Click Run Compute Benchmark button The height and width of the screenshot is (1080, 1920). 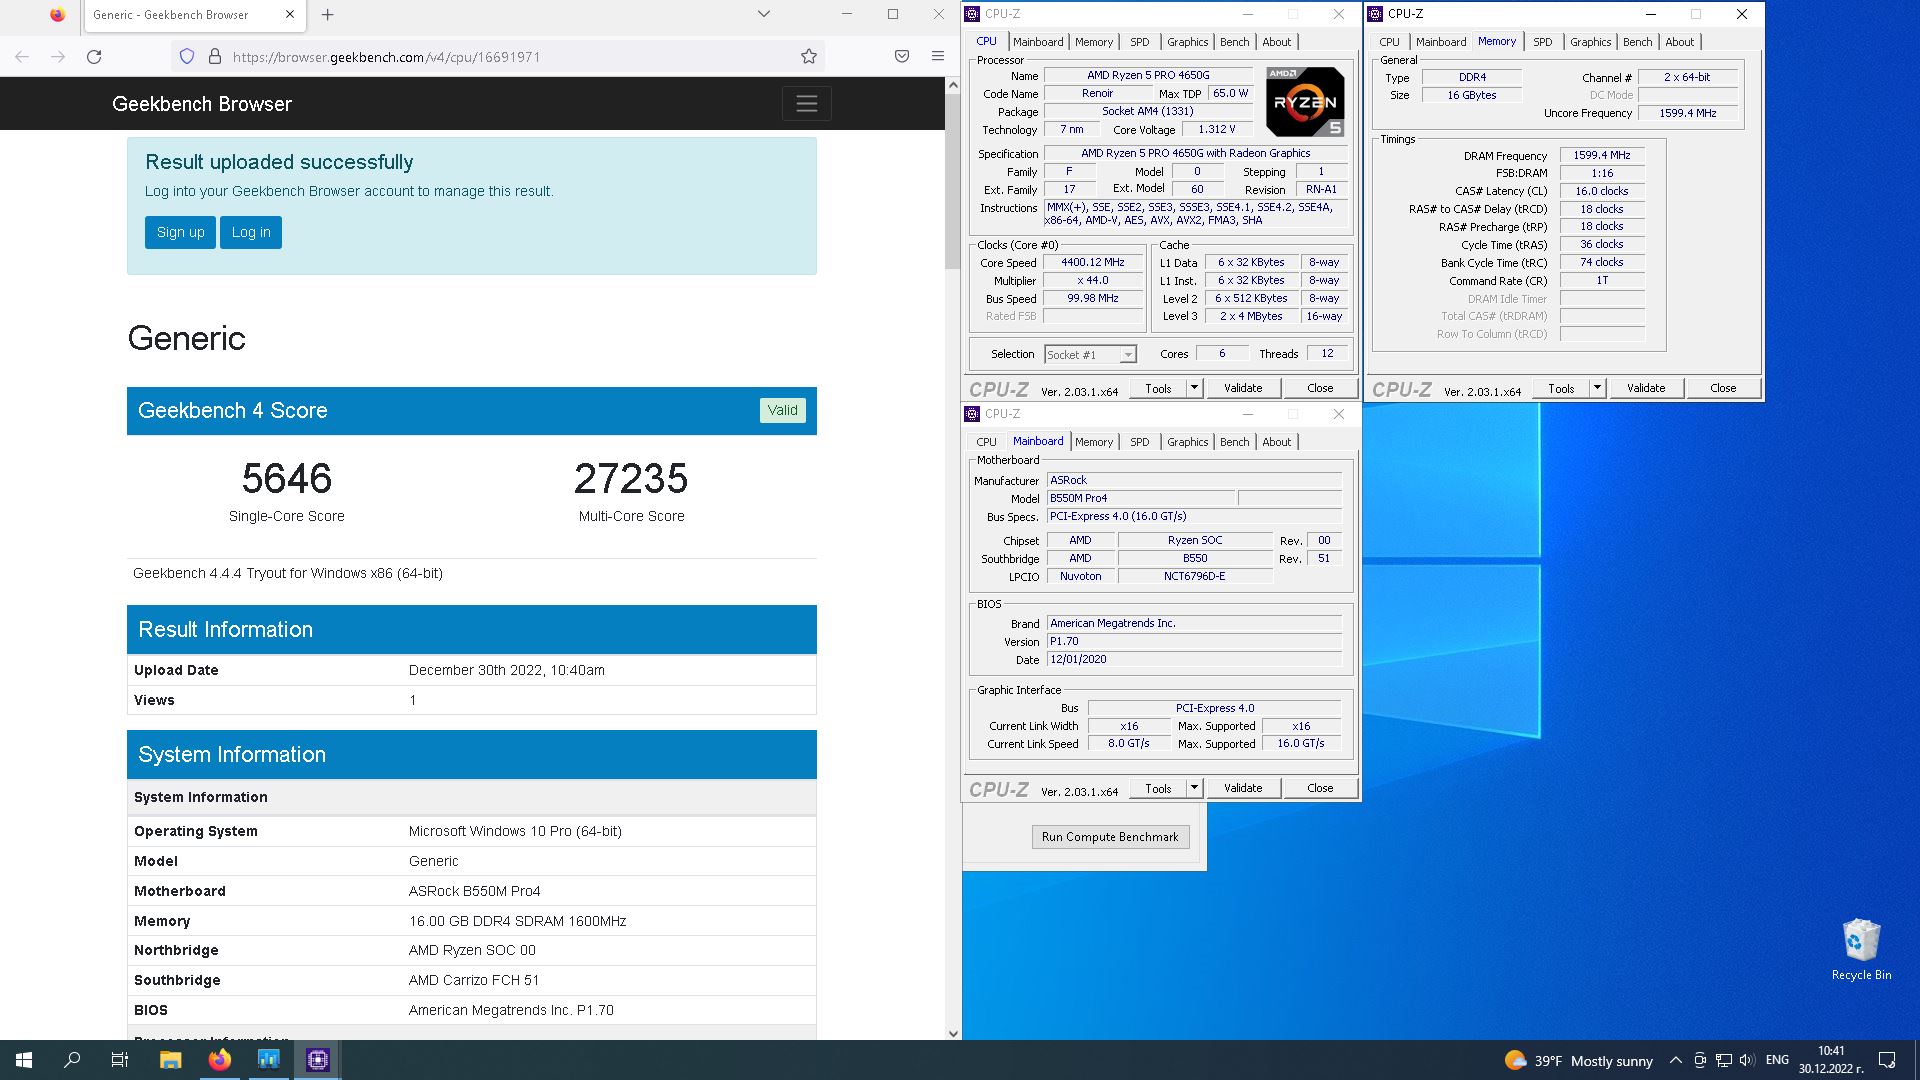1110,837
